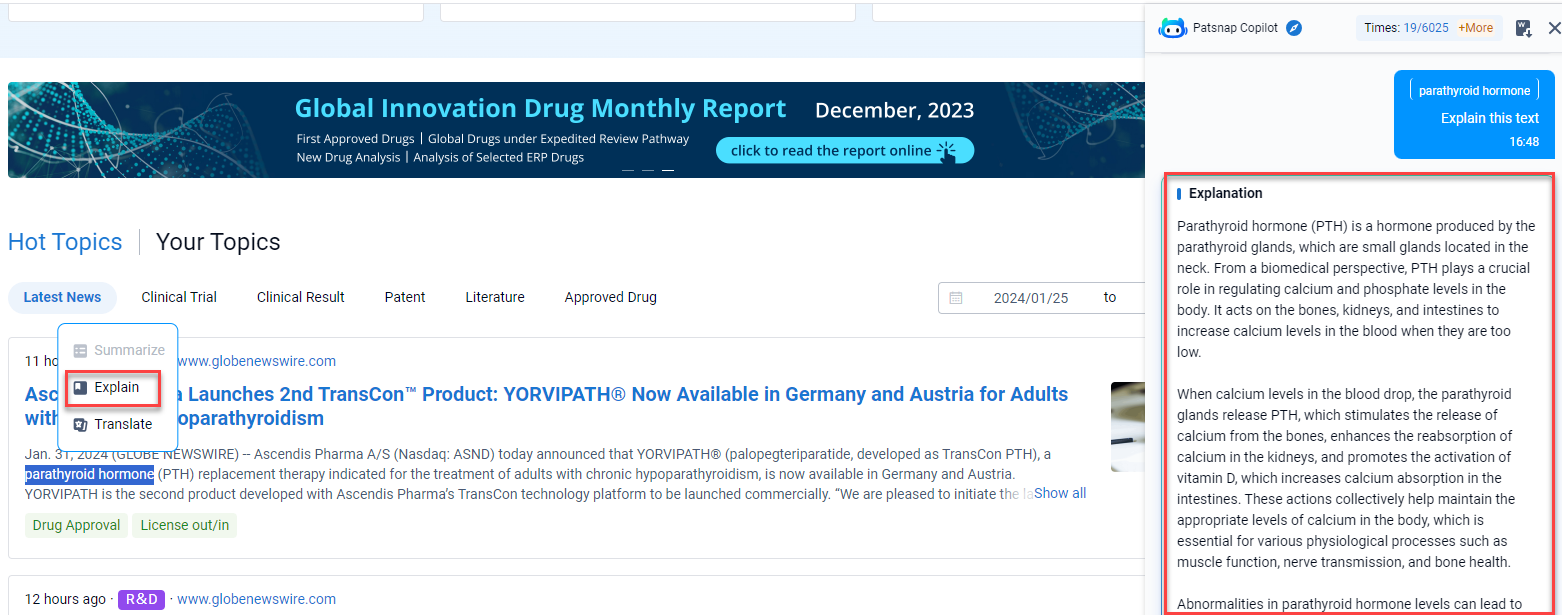Click +More to get extra Copilot uses
Screen dimensions: 1562x615
coord(1475,28)
